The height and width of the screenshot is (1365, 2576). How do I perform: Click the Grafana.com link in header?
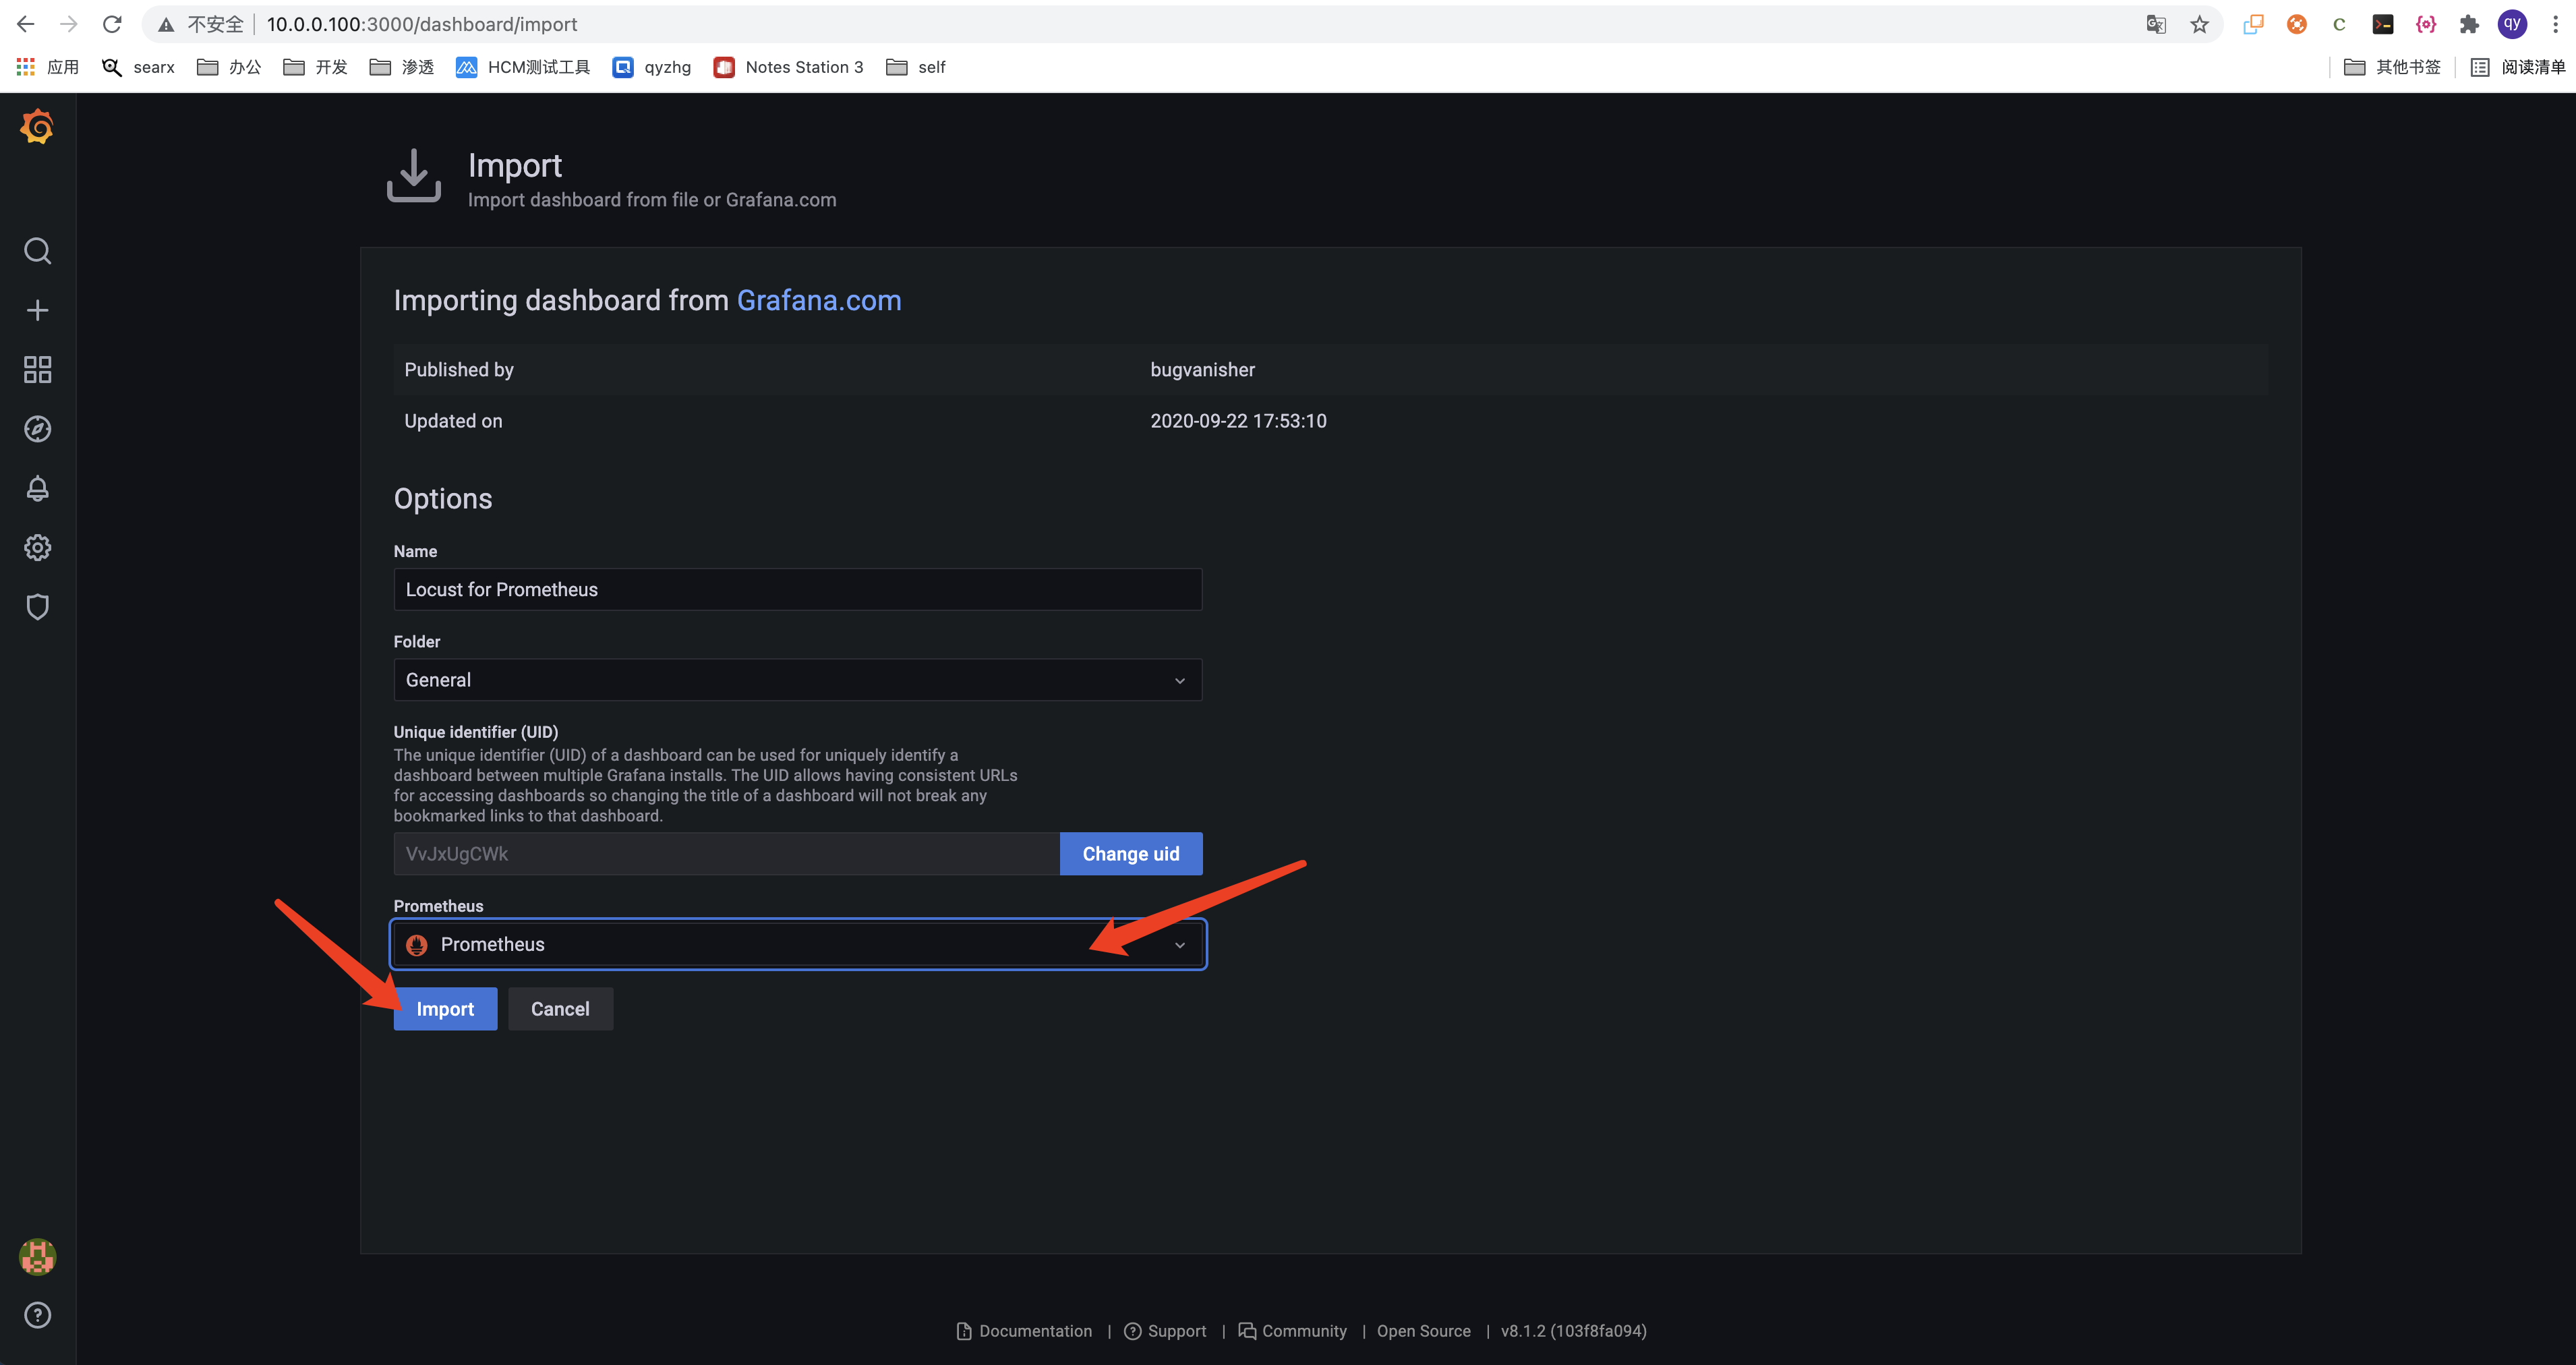pyautogui.click(x=819, y=300)
